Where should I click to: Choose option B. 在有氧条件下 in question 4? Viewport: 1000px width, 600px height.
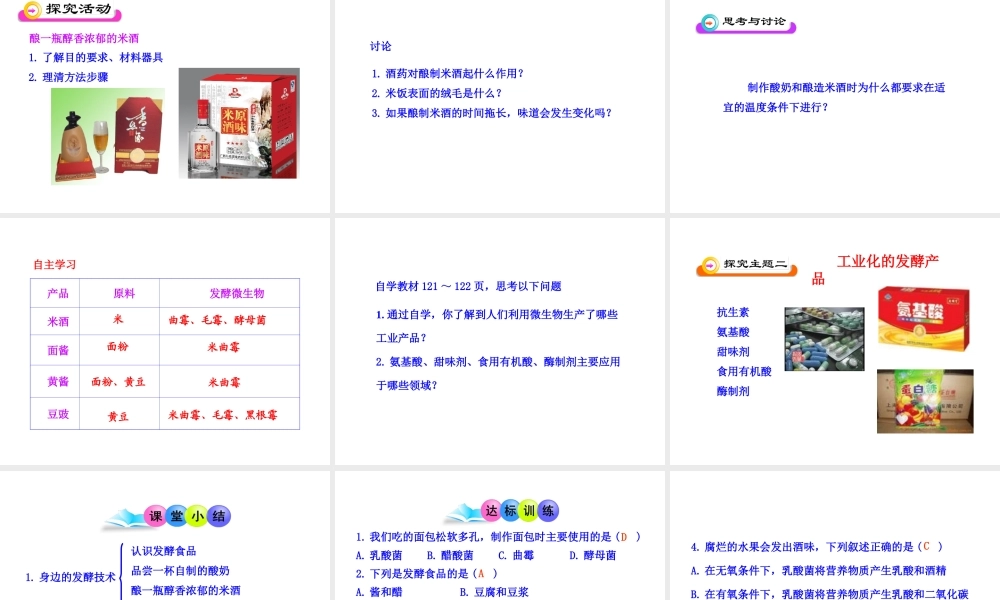[829, 594]
